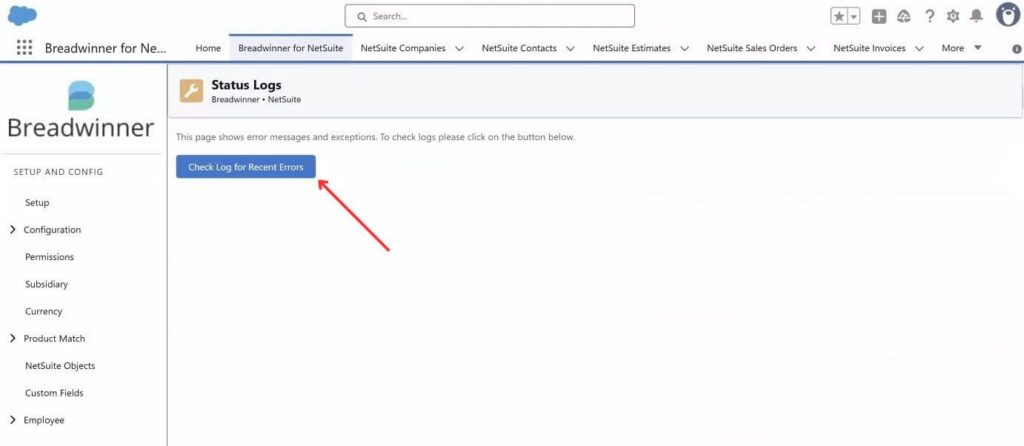Click the Status Logs wrench icon
Viewport: 1024px width, 446px height.
(191, 91)
